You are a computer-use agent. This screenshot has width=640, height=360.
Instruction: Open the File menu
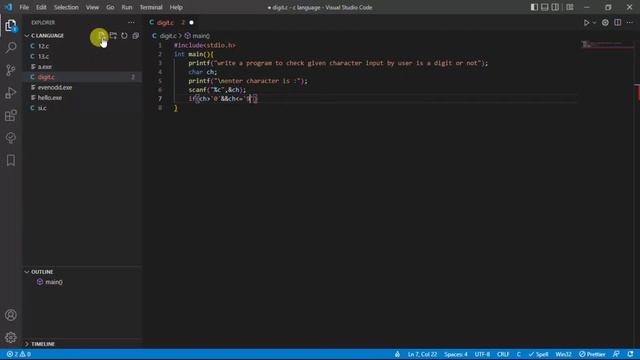[x=24, y=7]
